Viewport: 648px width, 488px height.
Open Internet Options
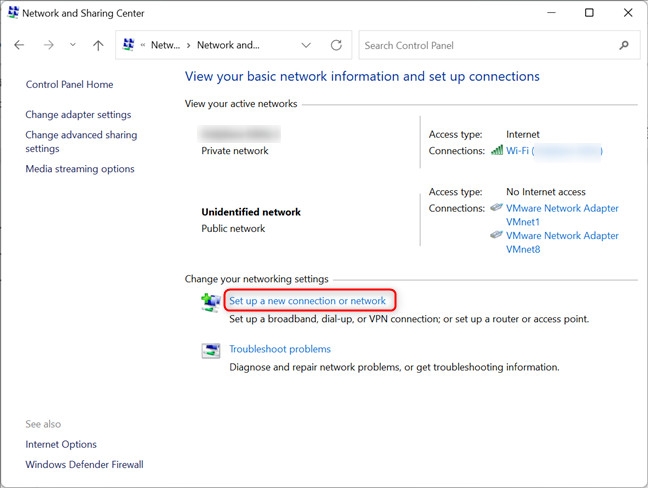point(61,445)
